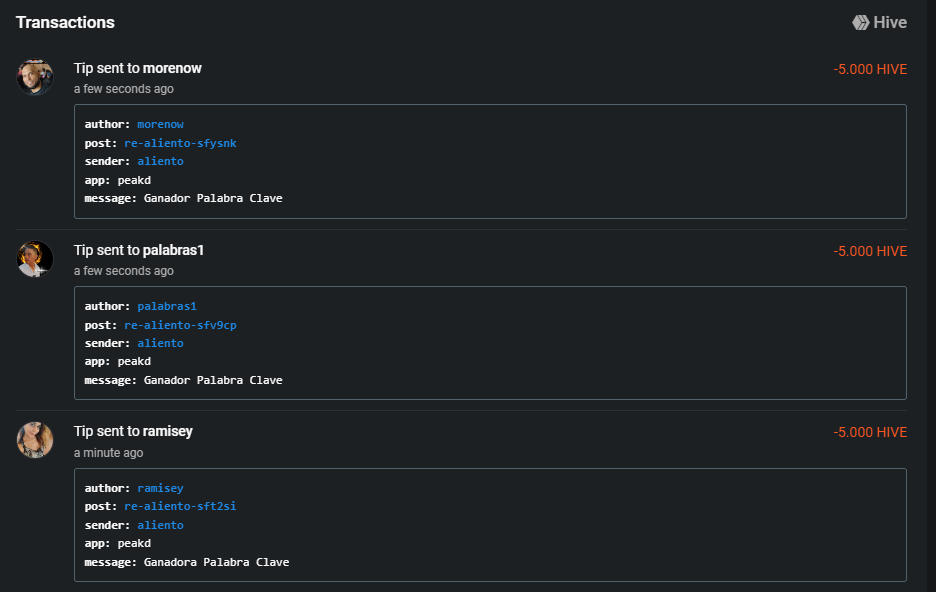This screenshot has height=592, width=936.
Task: Click the palabras1 author link
Action: click(x=167, y=306)
